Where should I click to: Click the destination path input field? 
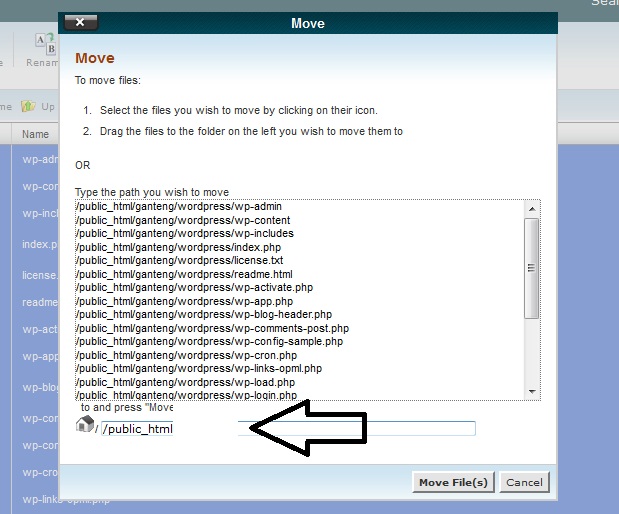point(288,429)
